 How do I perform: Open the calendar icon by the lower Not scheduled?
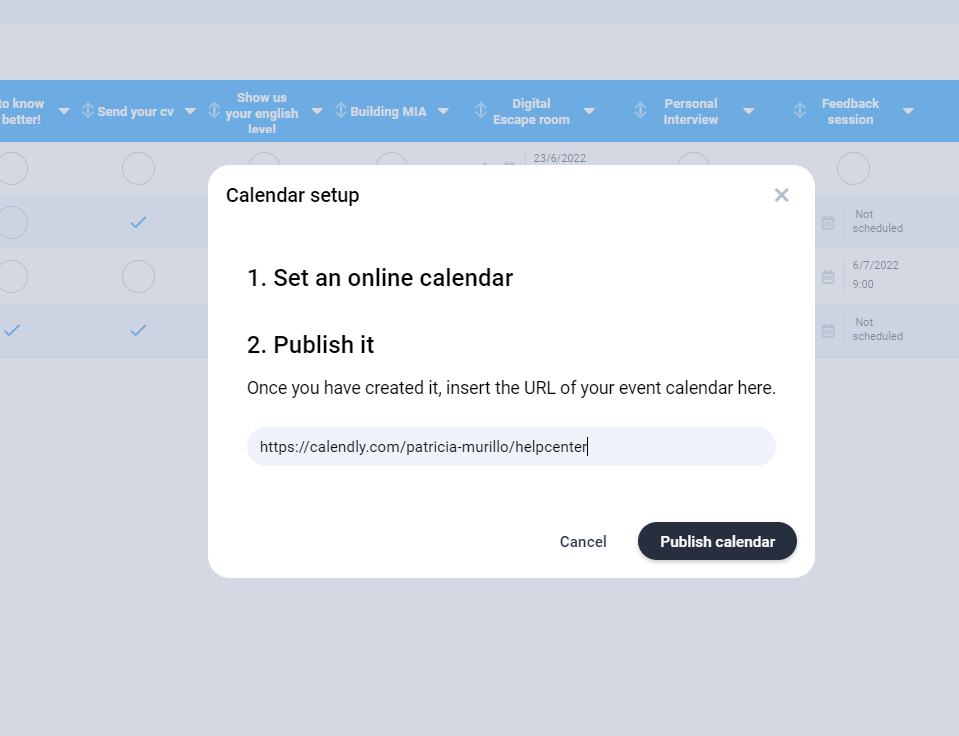click(828, 330)
